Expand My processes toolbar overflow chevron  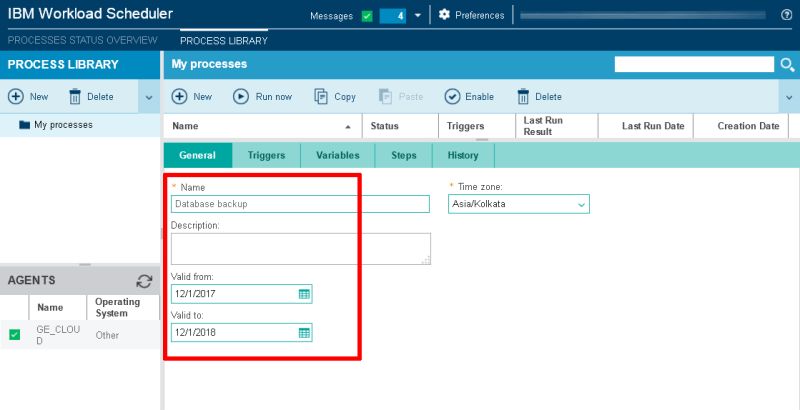(789, 96)
